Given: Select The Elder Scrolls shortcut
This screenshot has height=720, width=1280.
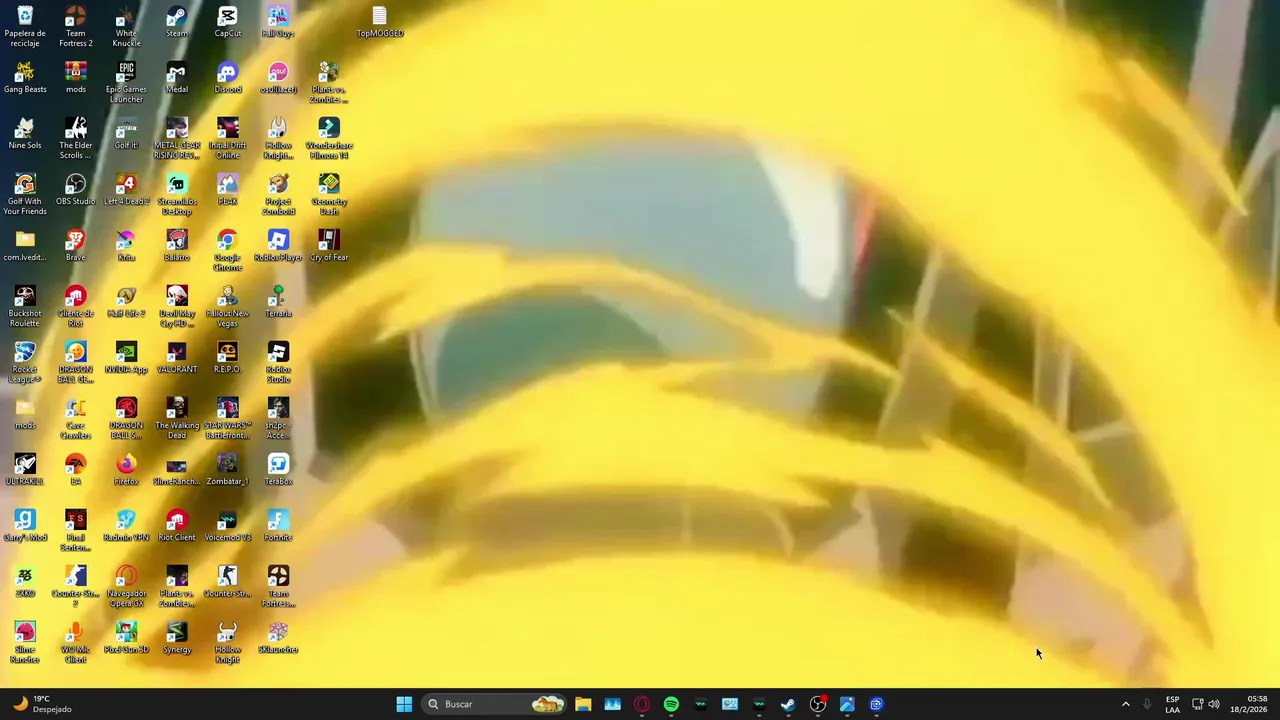Looking at the screenshot, I should coord(76,138).
